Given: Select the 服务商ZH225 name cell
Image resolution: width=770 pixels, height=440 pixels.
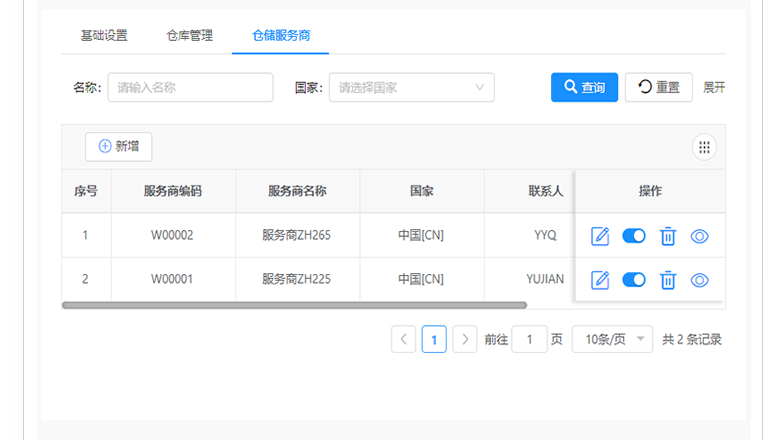Looking at the screenshot, I should pos(297,279).
